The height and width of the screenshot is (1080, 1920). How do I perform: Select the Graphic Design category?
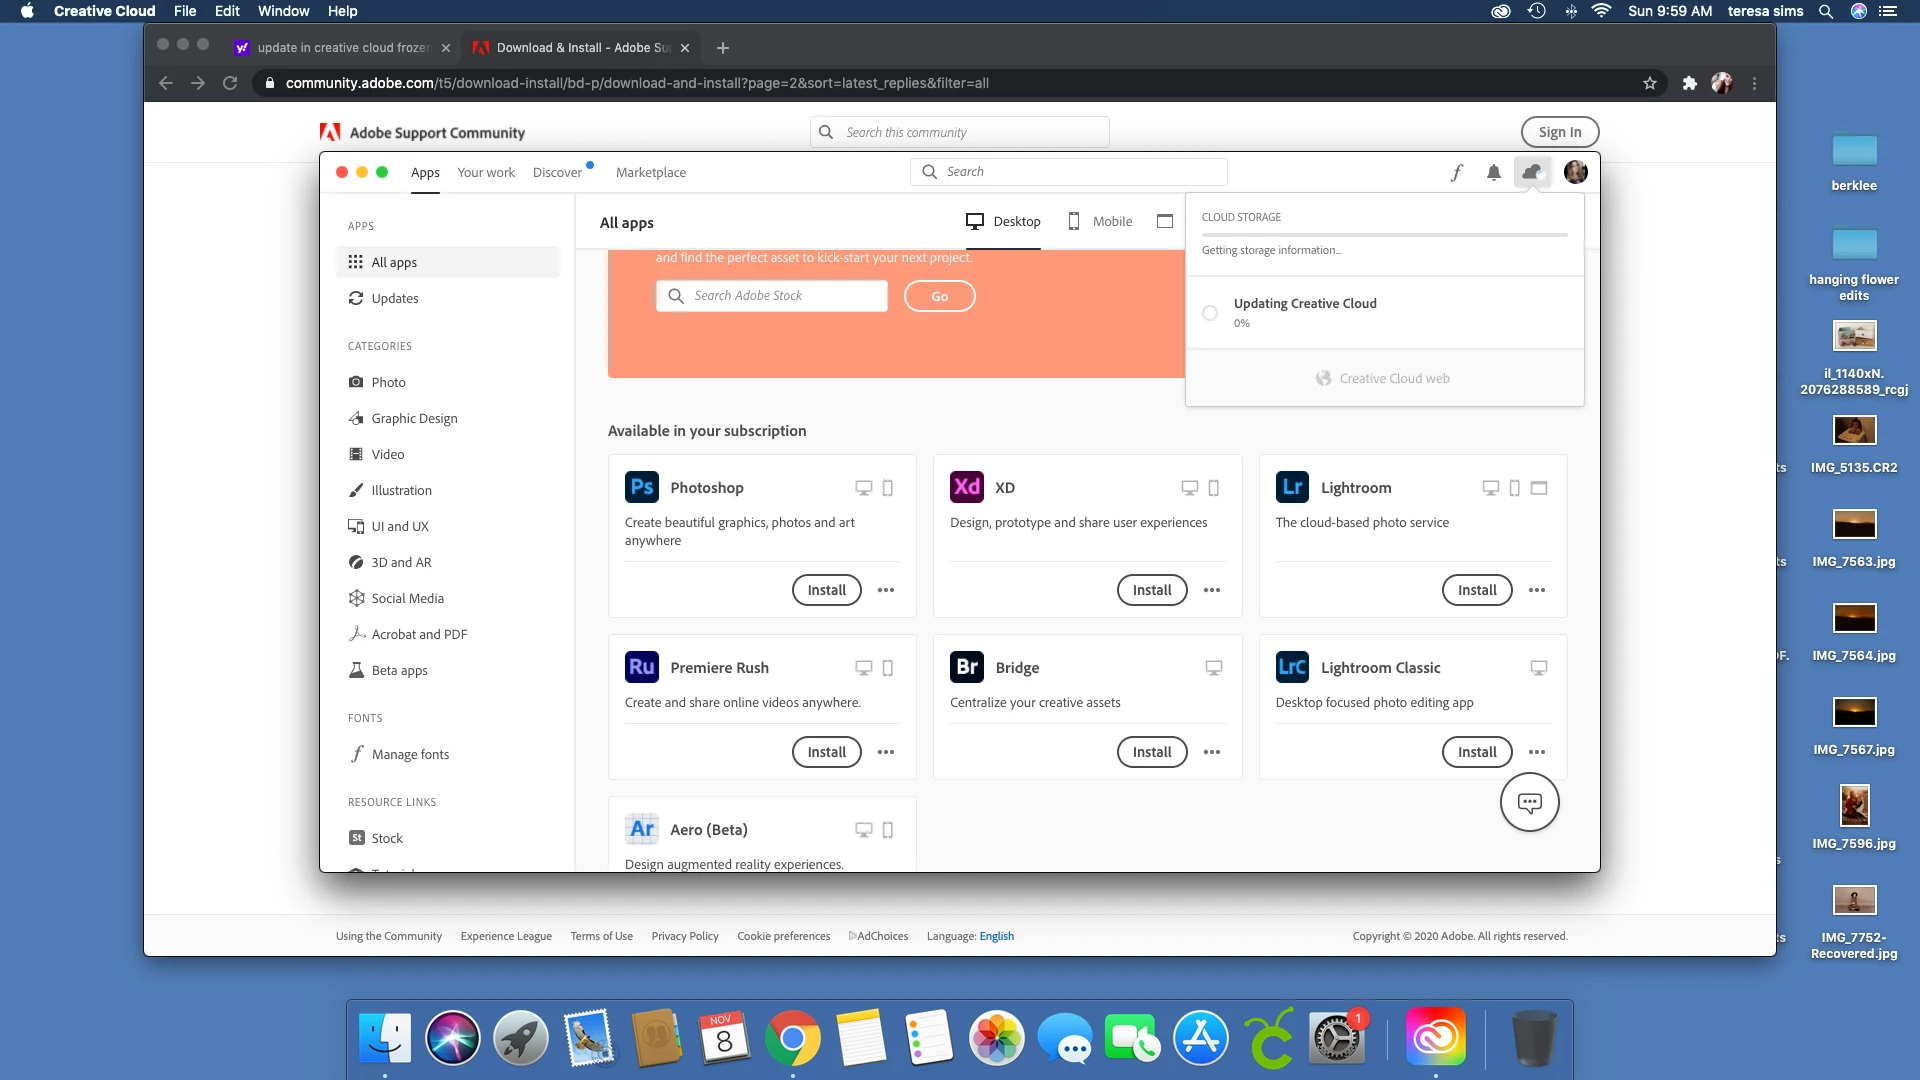tap(448, 418)
